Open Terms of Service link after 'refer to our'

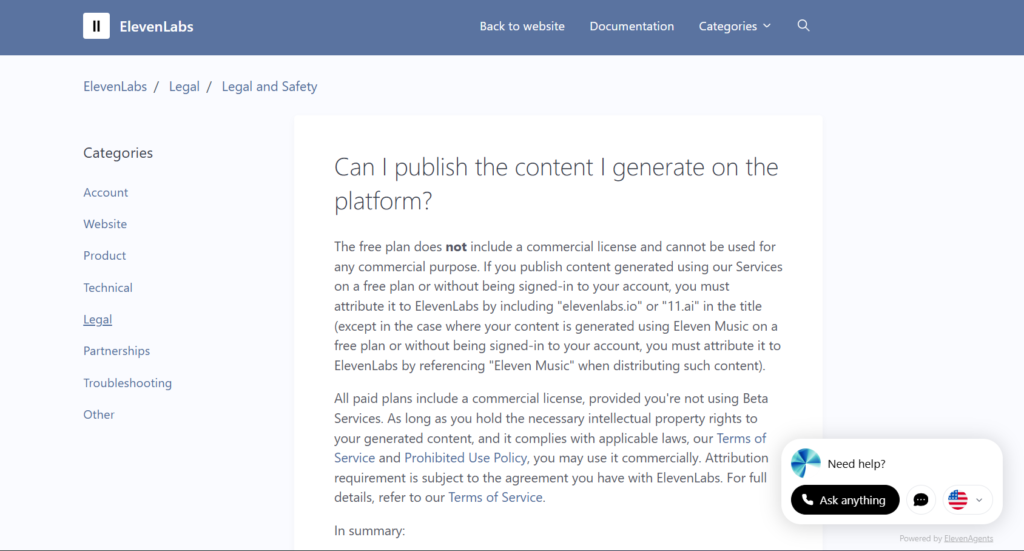496,497
